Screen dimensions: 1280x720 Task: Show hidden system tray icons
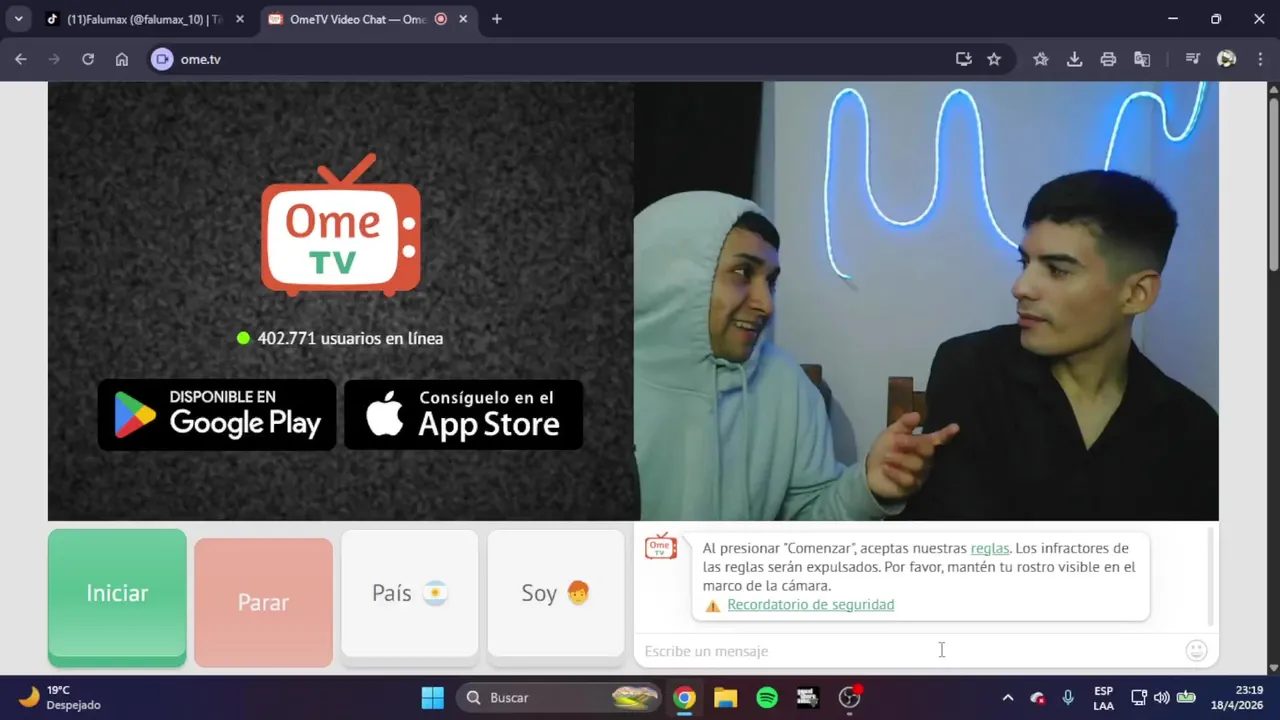point(1008,698)
